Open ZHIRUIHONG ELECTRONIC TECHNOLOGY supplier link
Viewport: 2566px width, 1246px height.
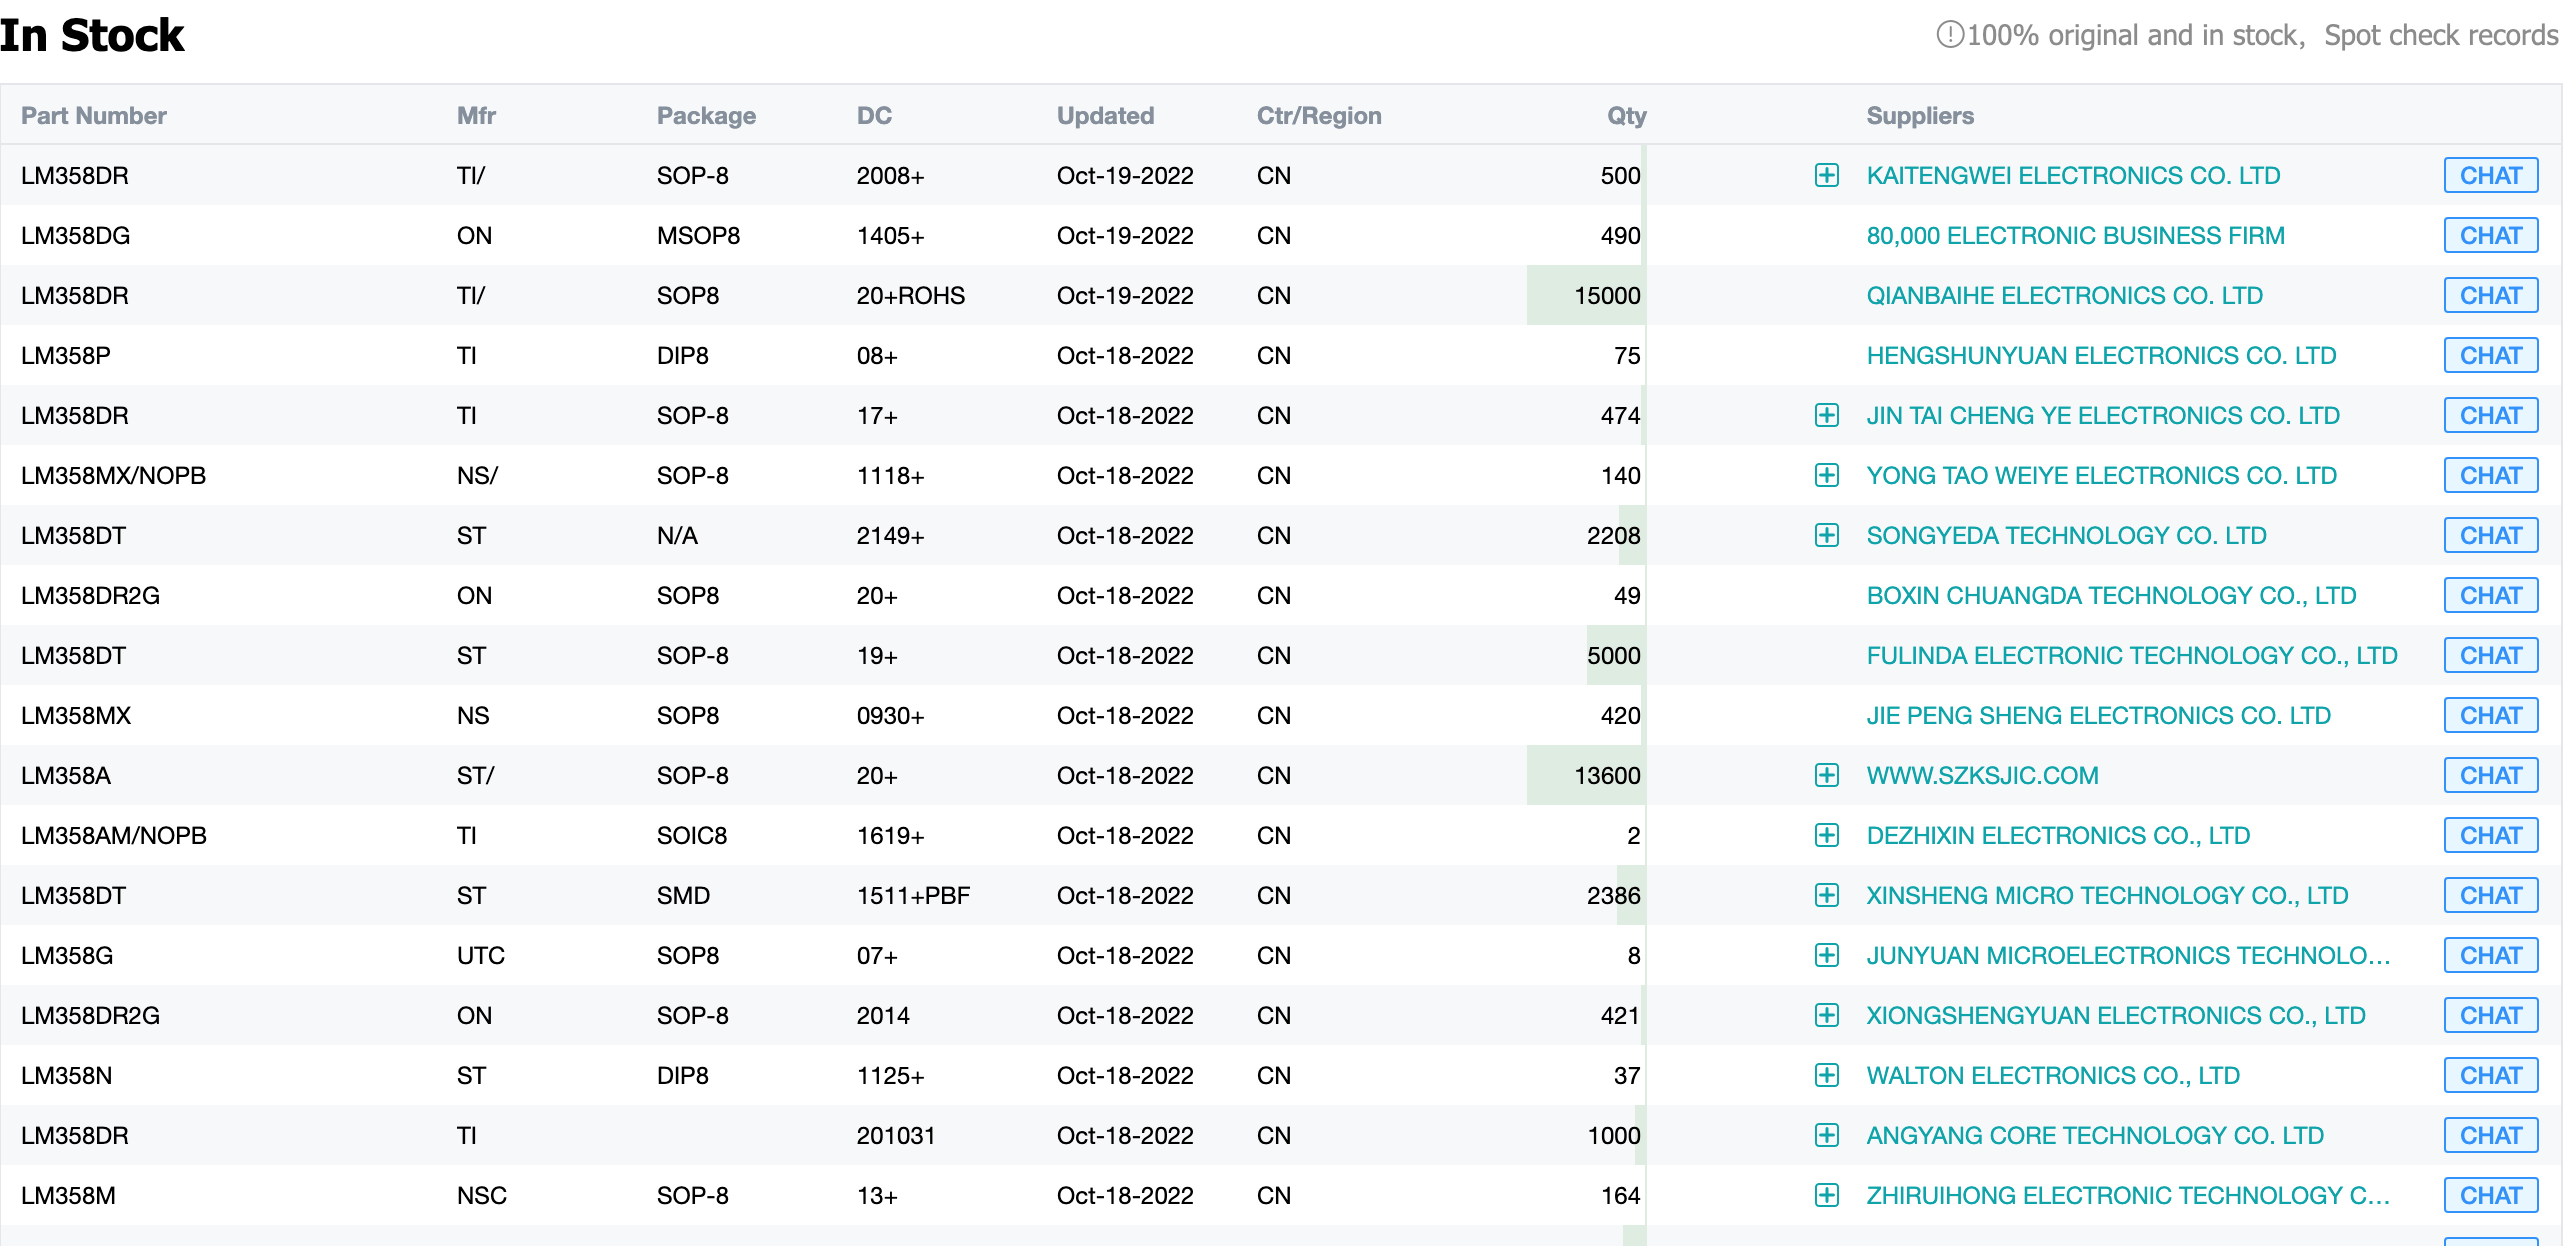(2128, 1195)
